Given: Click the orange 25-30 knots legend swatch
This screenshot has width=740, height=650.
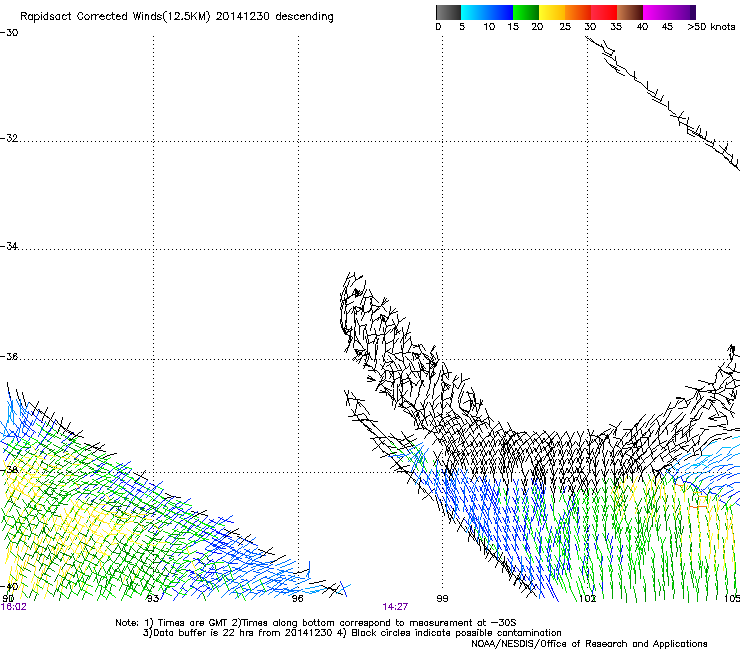Looking at the screenshot, I should click(x=578, y=12).
